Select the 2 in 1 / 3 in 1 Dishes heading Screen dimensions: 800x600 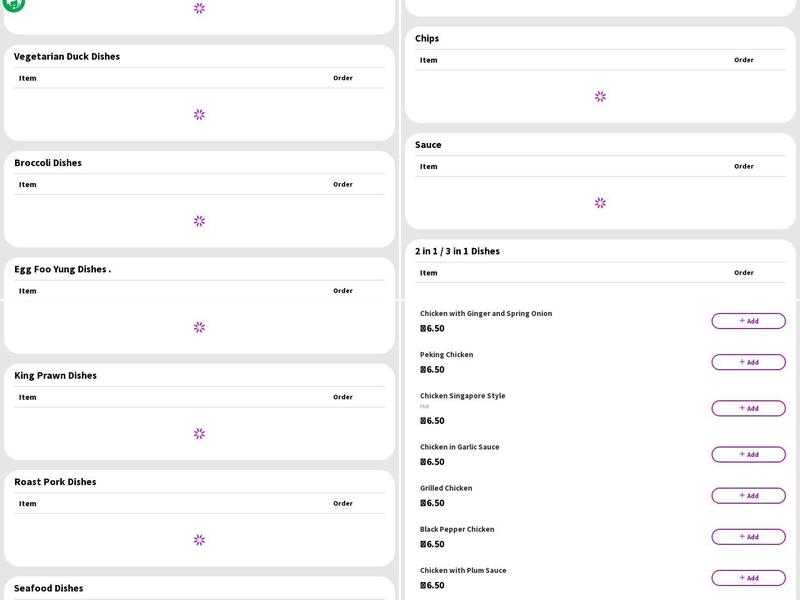(x=457, y=251)
